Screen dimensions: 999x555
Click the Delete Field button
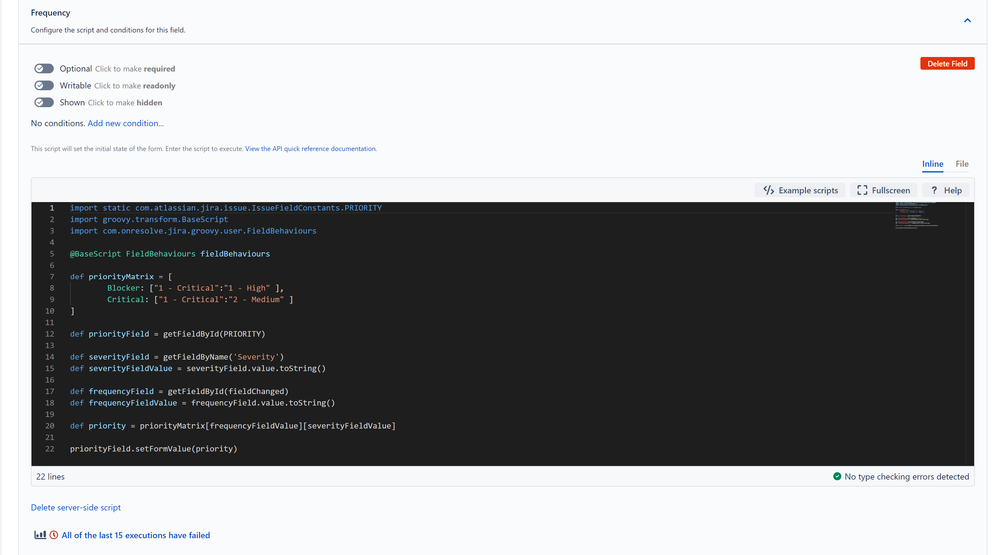click(x=947, y=64)
